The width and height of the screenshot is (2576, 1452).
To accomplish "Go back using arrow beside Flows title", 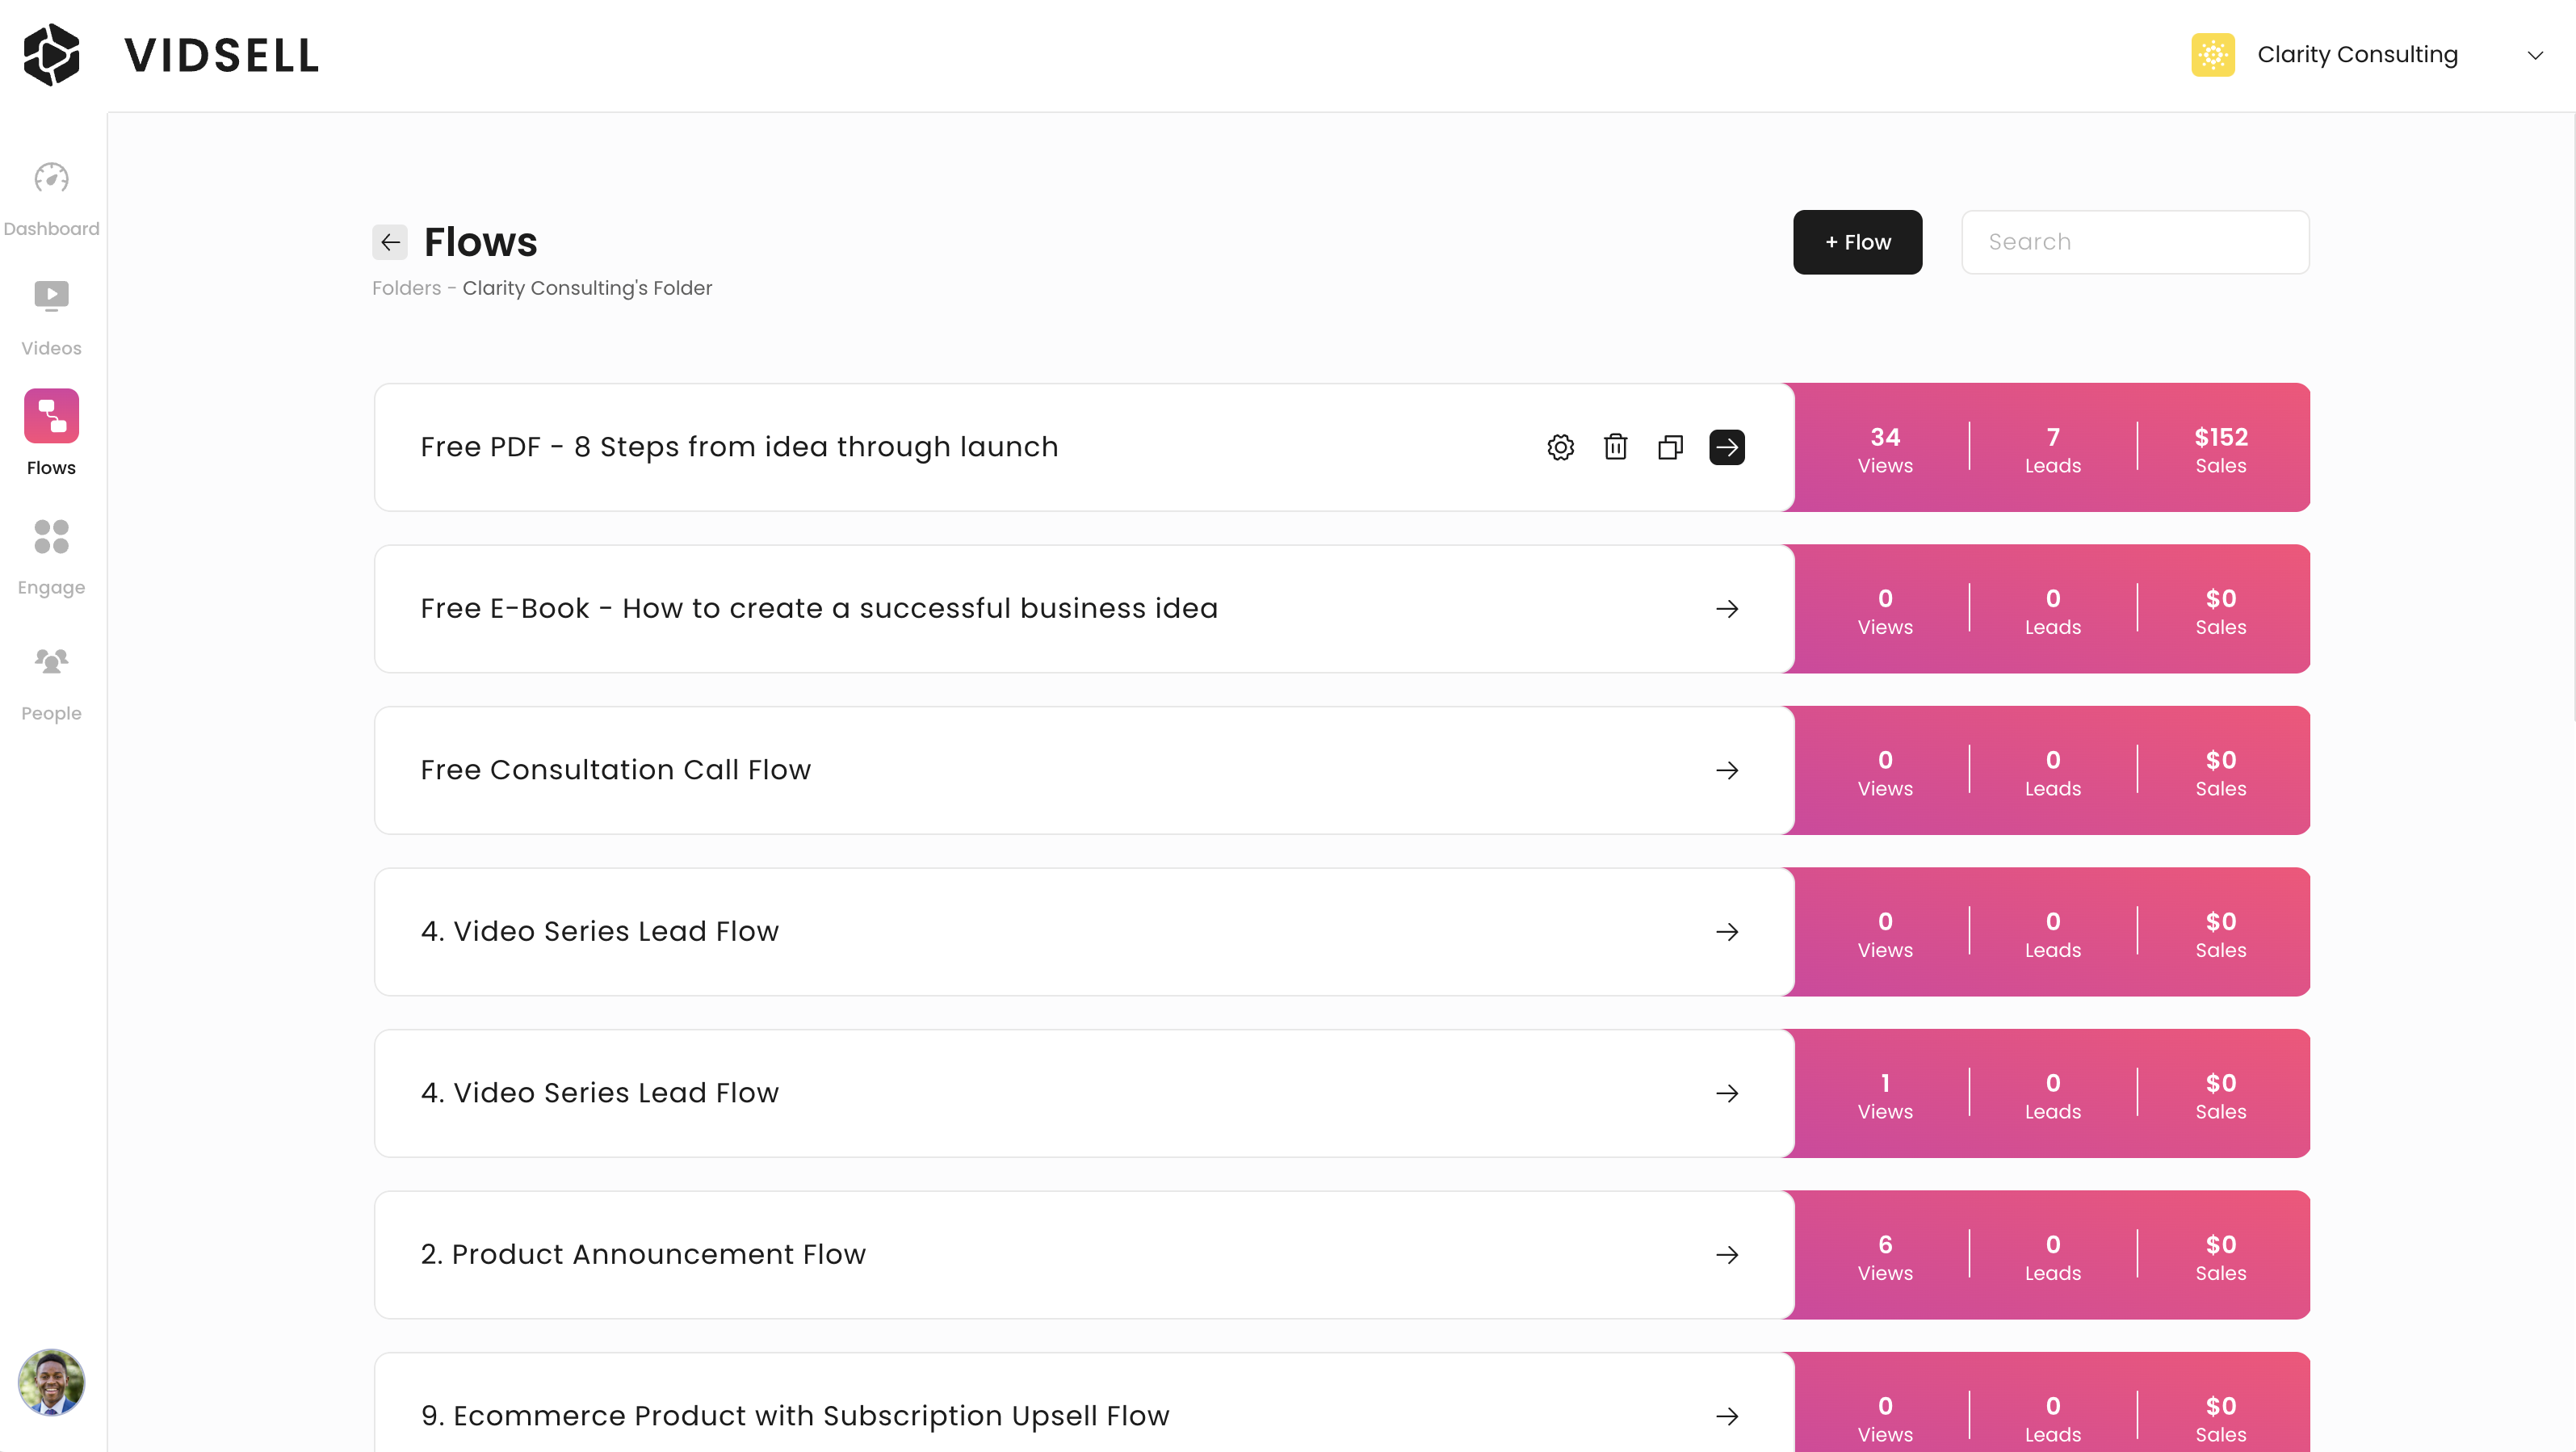I will click(390, 242).
